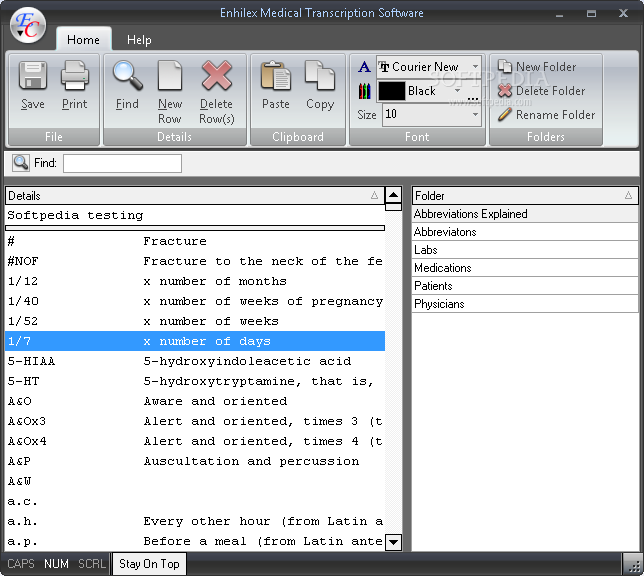
Task: Click the magnifier icon beside the Find field
Action: click(21, 163)
